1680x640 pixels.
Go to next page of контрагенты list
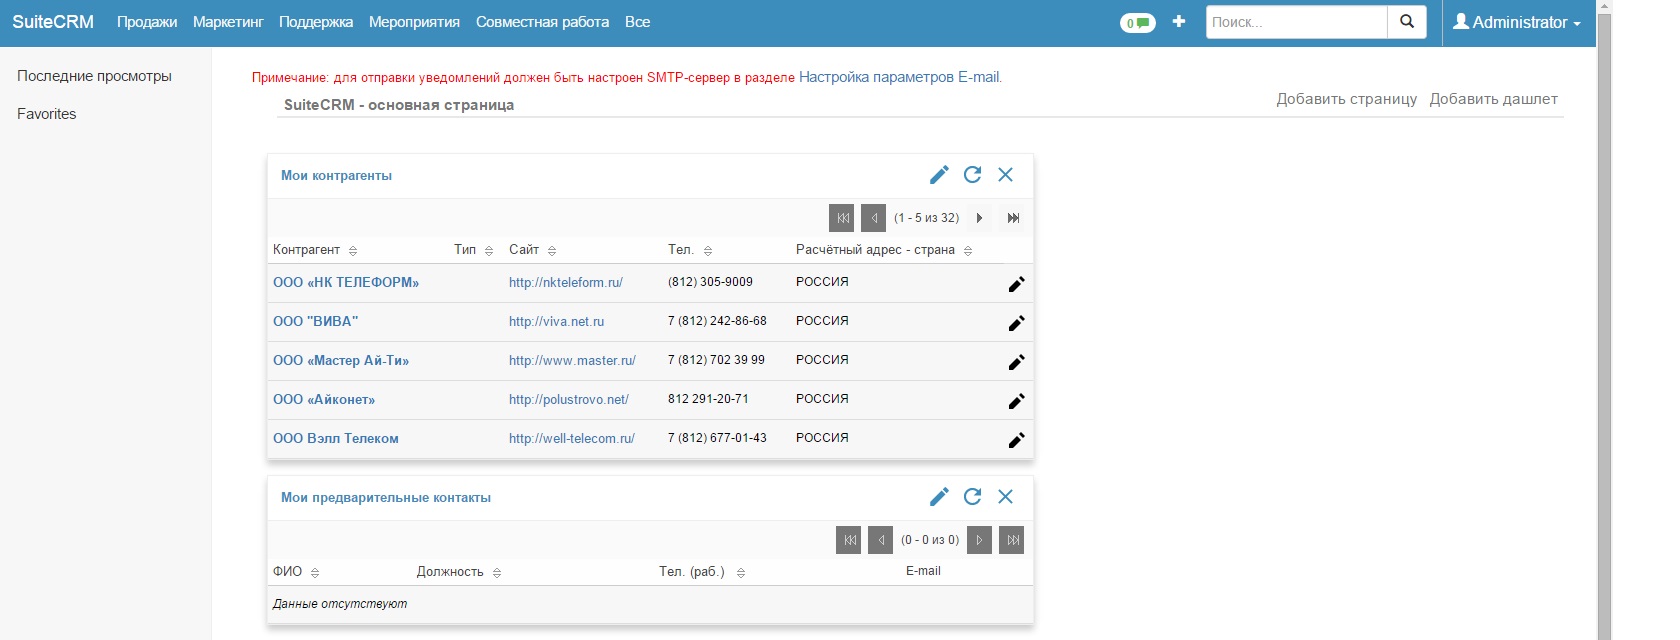tap(979, 218)
